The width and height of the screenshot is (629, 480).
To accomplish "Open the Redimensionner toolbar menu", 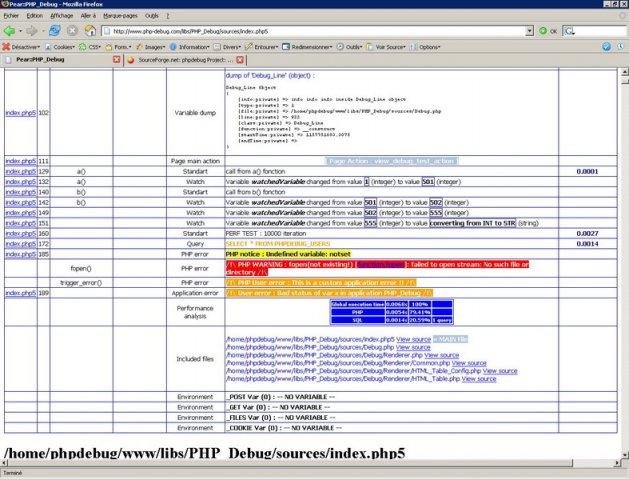I will coord(307,47).
